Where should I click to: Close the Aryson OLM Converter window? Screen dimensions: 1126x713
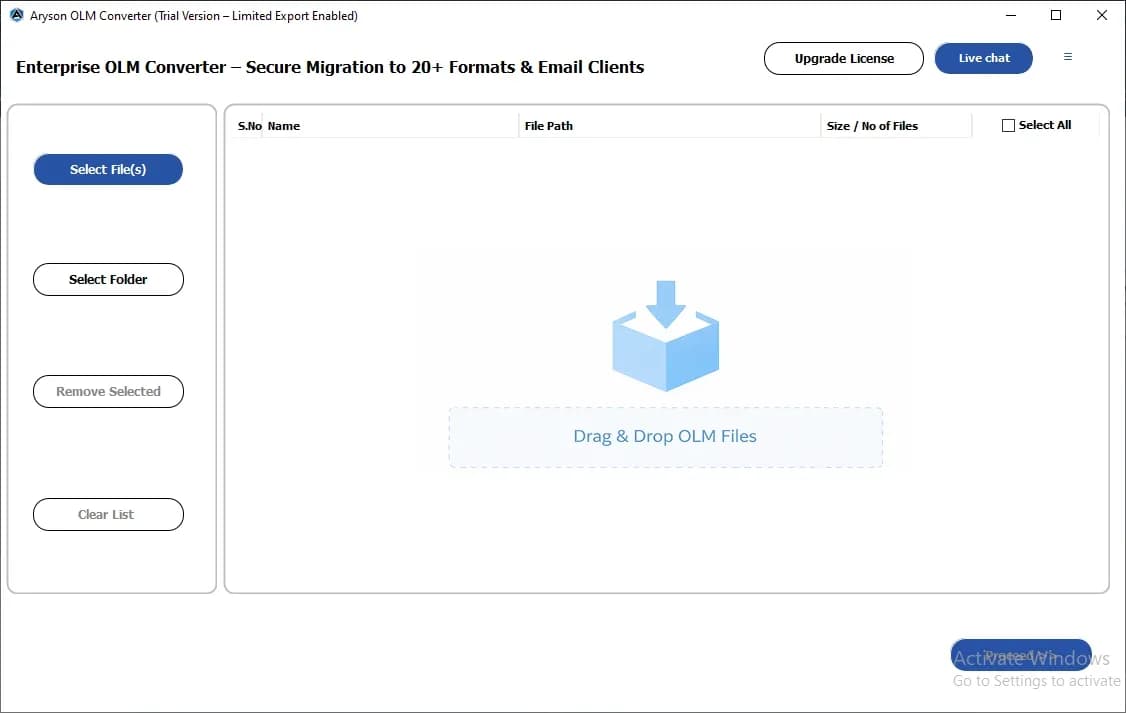pyautogui.click(x=1102, y=15)
